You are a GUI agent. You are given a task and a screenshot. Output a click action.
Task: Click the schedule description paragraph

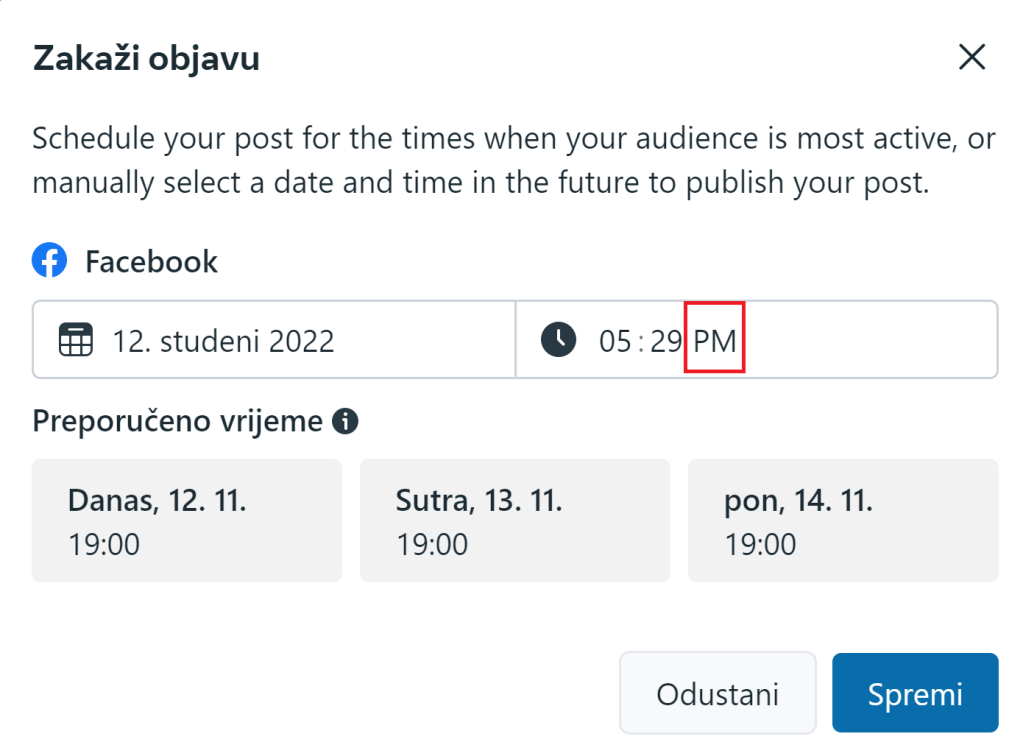coord(511,162)
